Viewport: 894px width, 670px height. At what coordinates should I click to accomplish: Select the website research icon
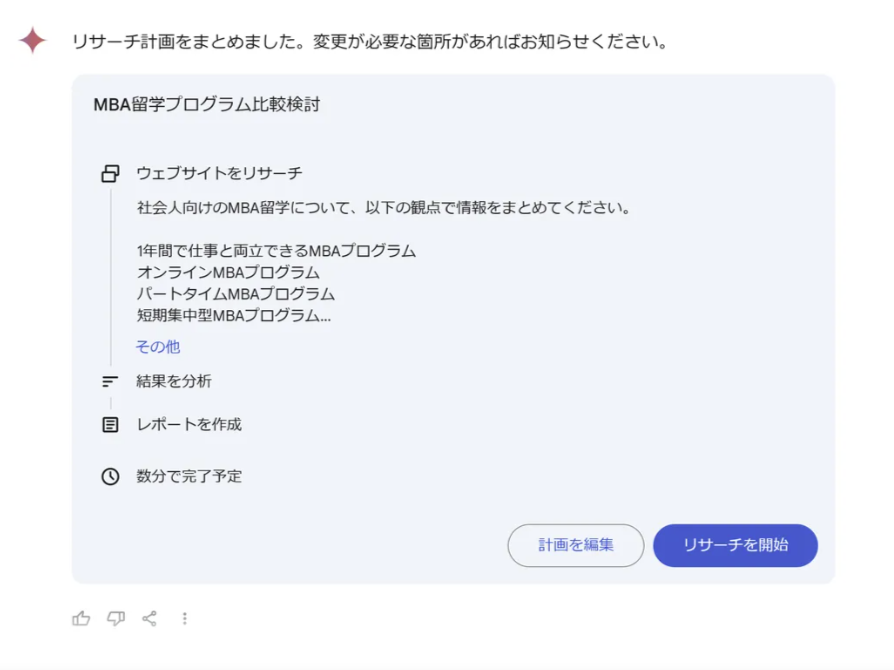click(108, 172)
